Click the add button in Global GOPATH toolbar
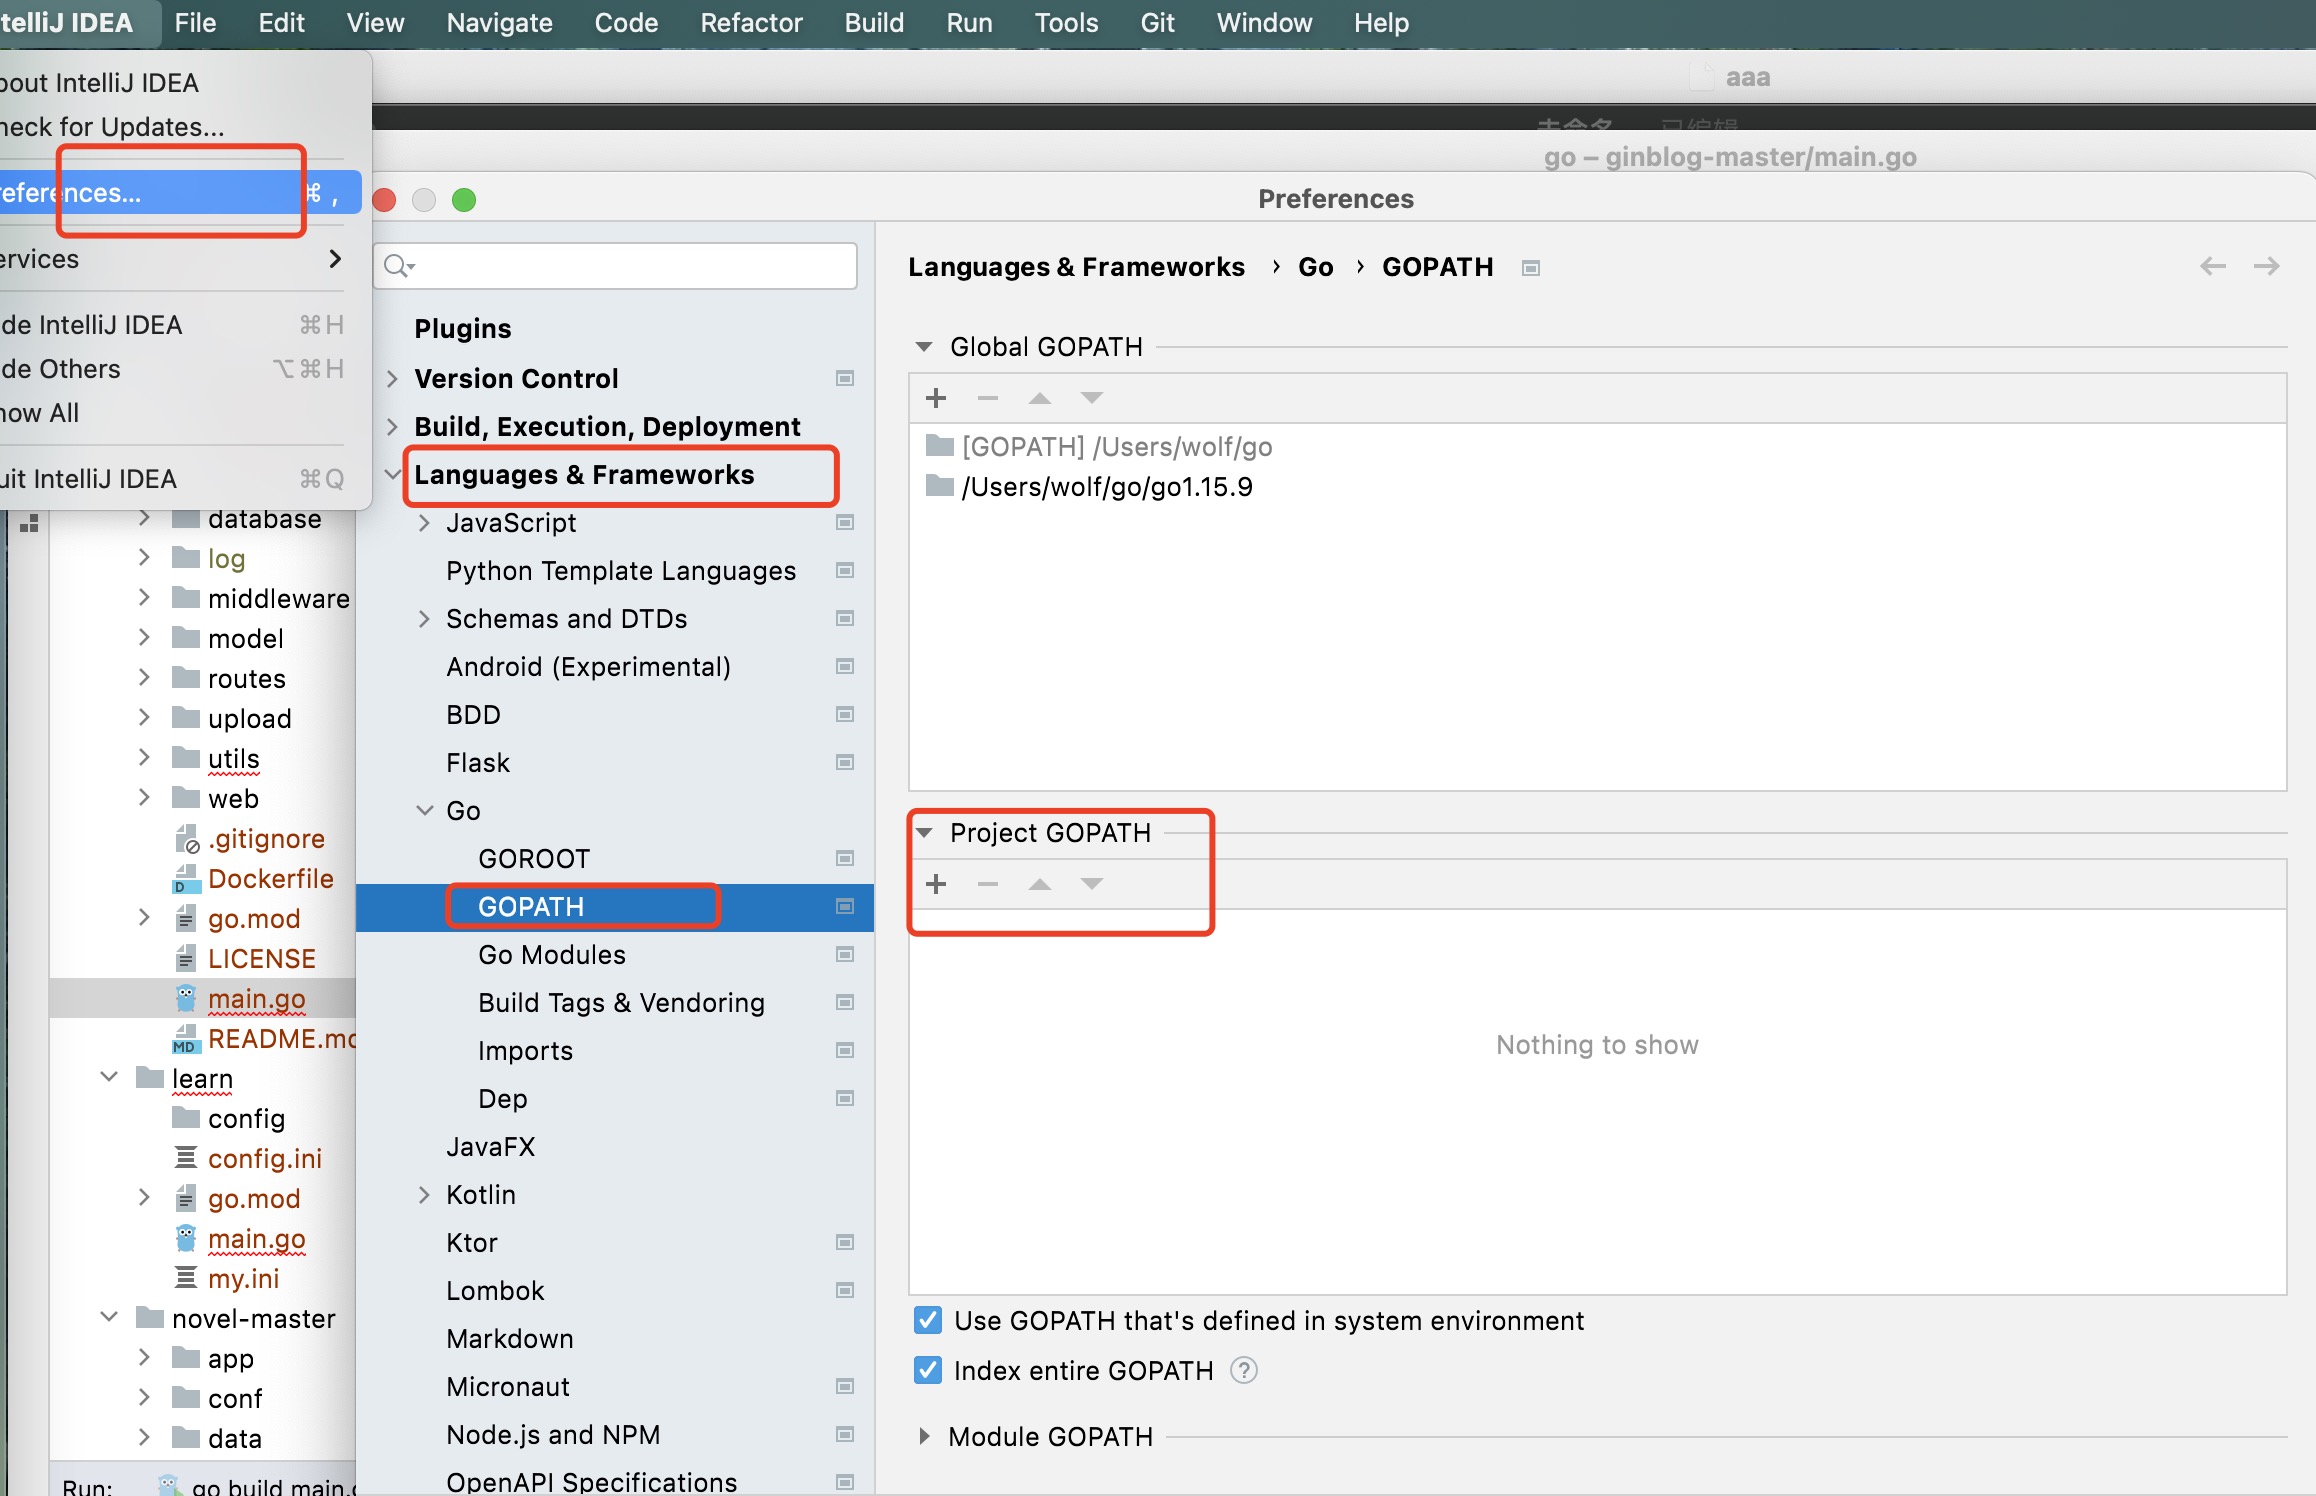Image resolution: width=2316 pixels, height=1496 pixels. tap(936, 398)
